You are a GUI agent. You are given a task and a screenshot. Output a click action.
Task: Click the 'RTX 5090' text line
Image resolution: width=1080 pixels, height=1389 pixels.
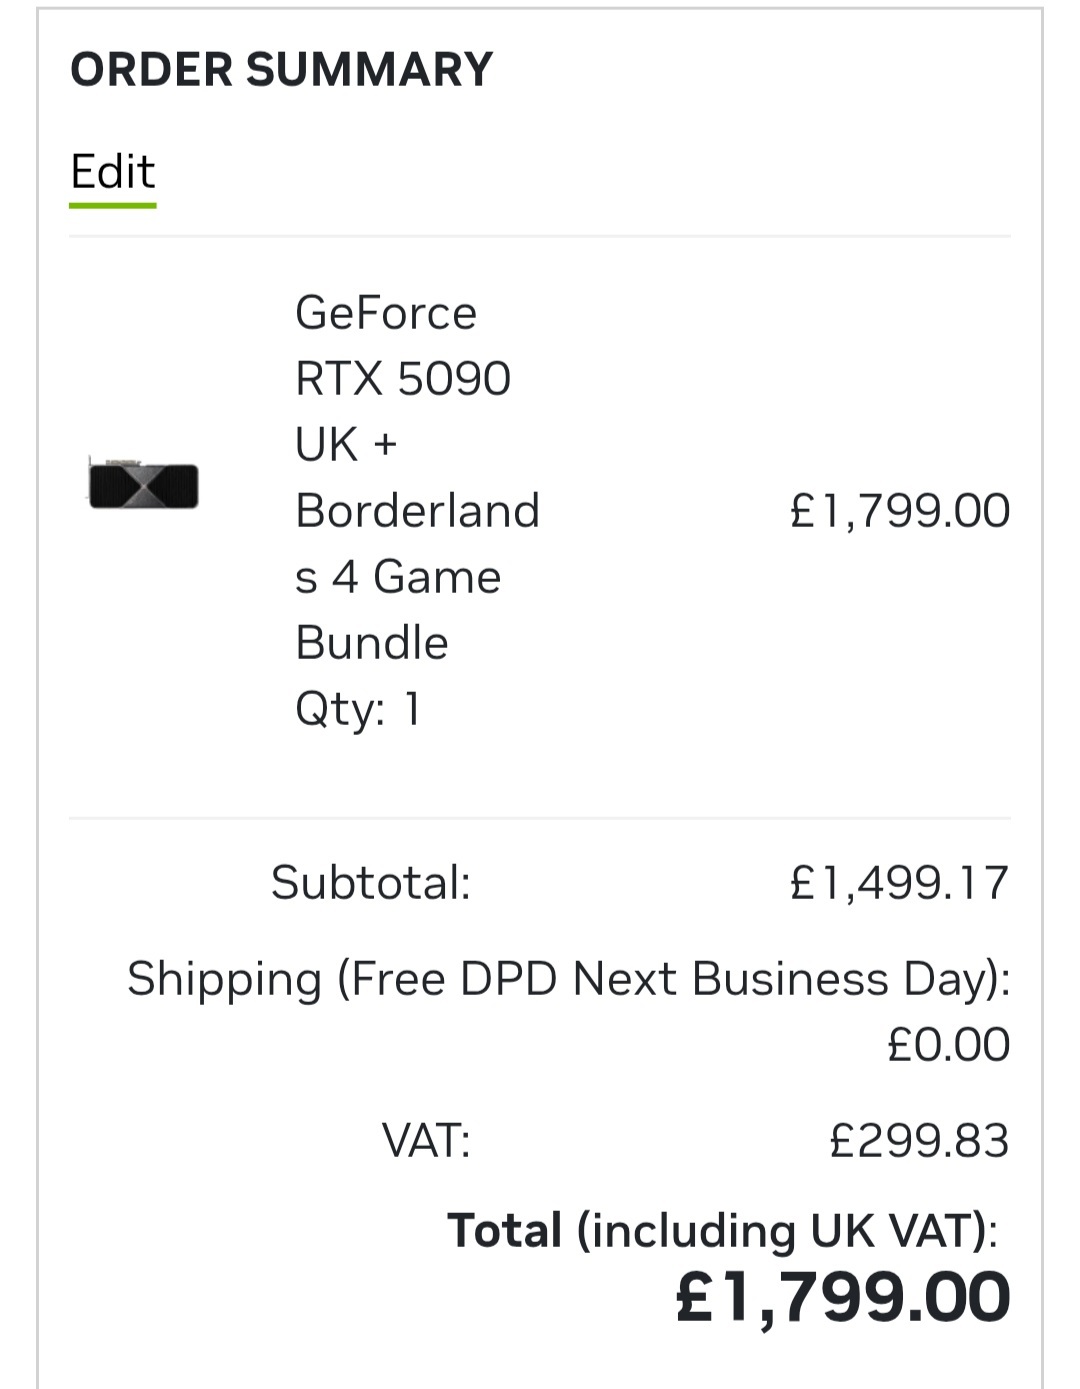[x=403, y=379]
